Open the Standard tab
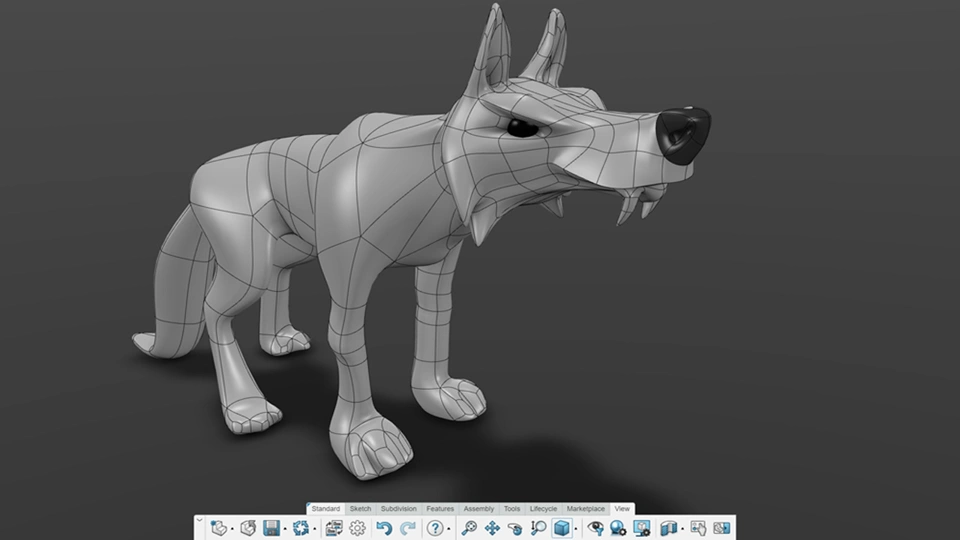 coord(325,509)
